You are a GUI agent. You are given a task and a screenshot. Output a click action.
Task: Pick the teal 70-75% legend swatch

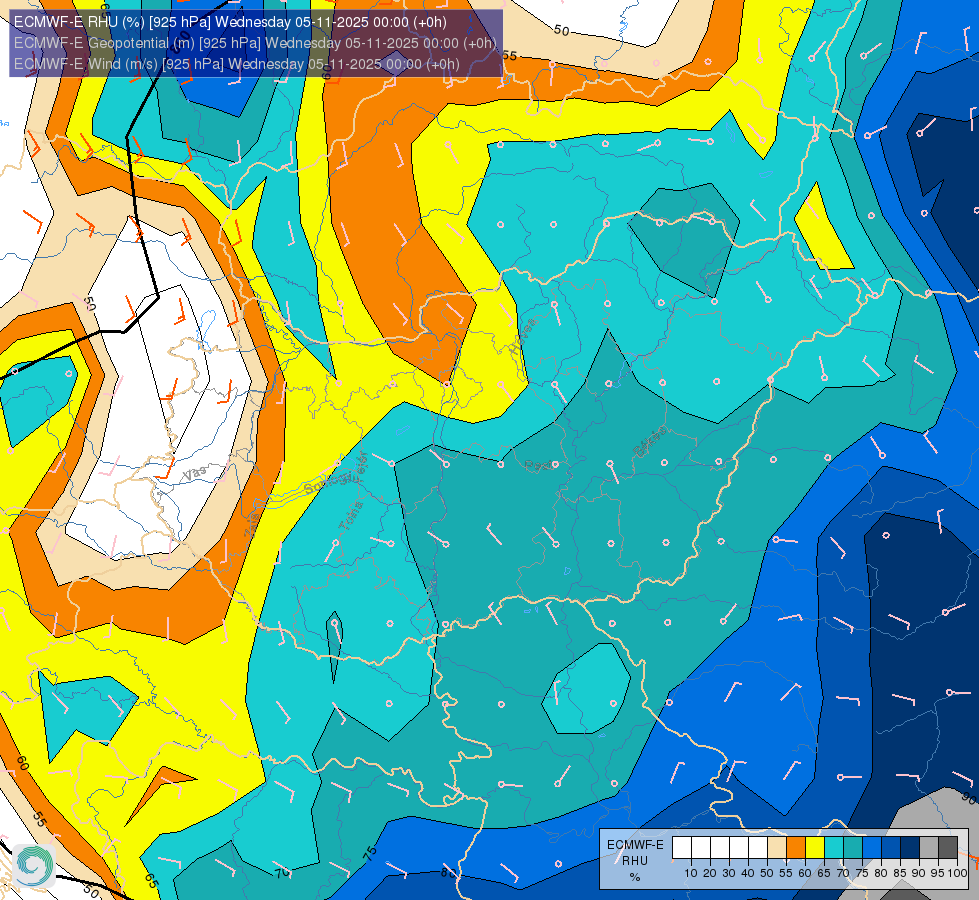853,848
